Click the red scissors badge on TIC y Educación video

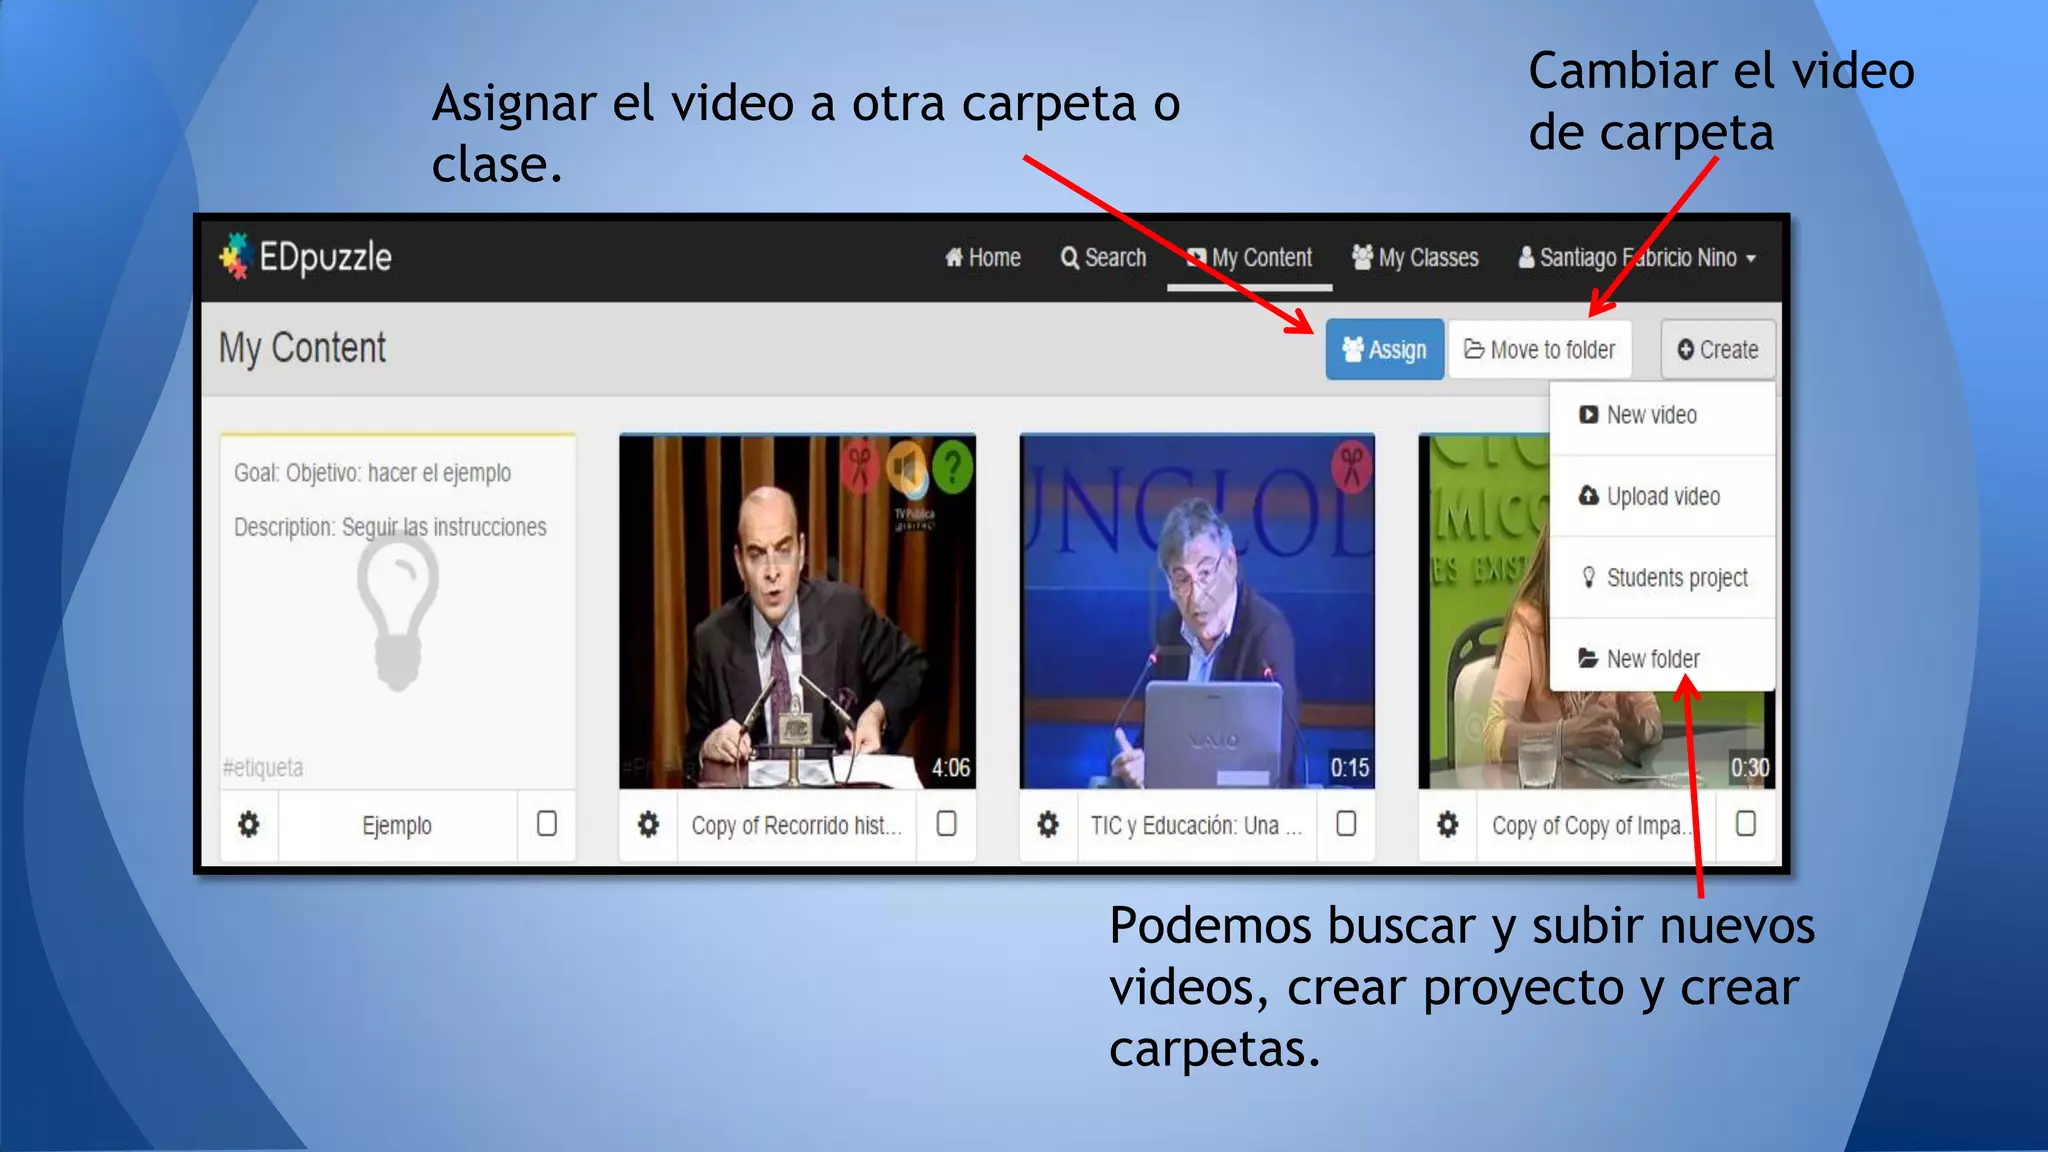pos(1351,466)
